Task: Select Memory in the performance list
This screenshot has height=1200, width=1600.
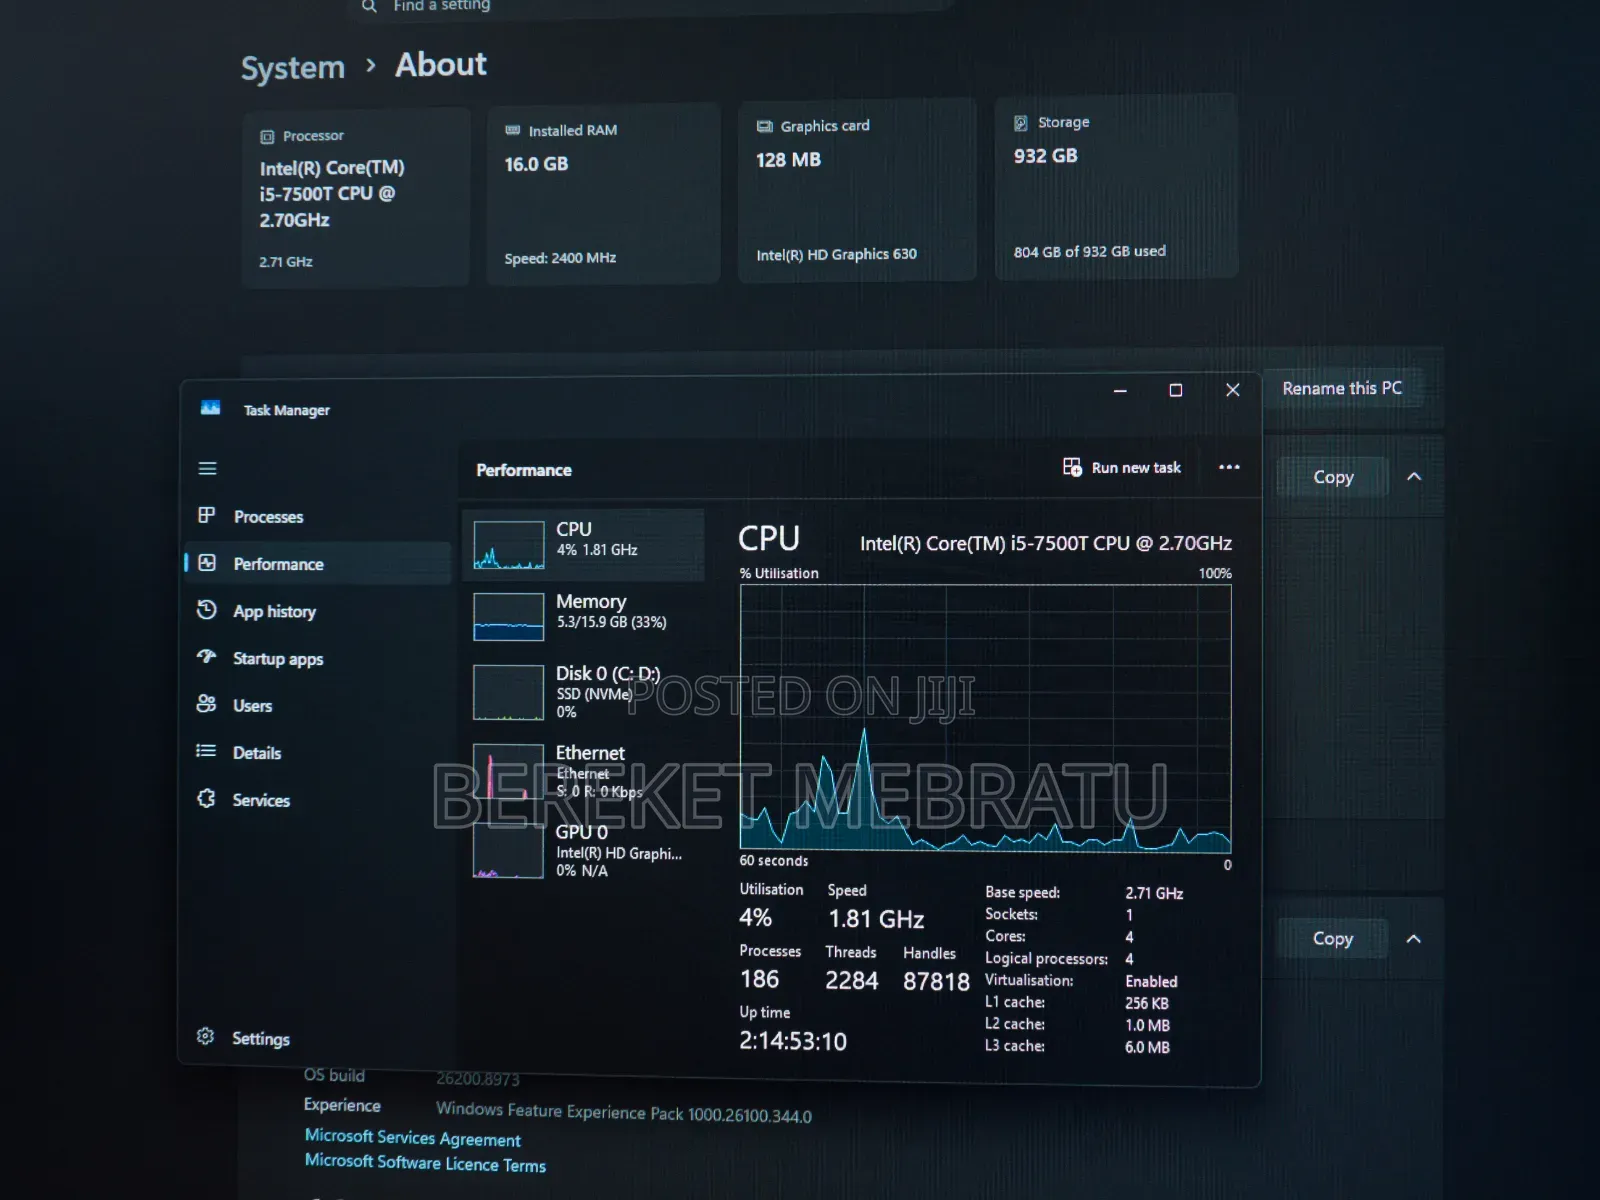Action: (584, 615)
